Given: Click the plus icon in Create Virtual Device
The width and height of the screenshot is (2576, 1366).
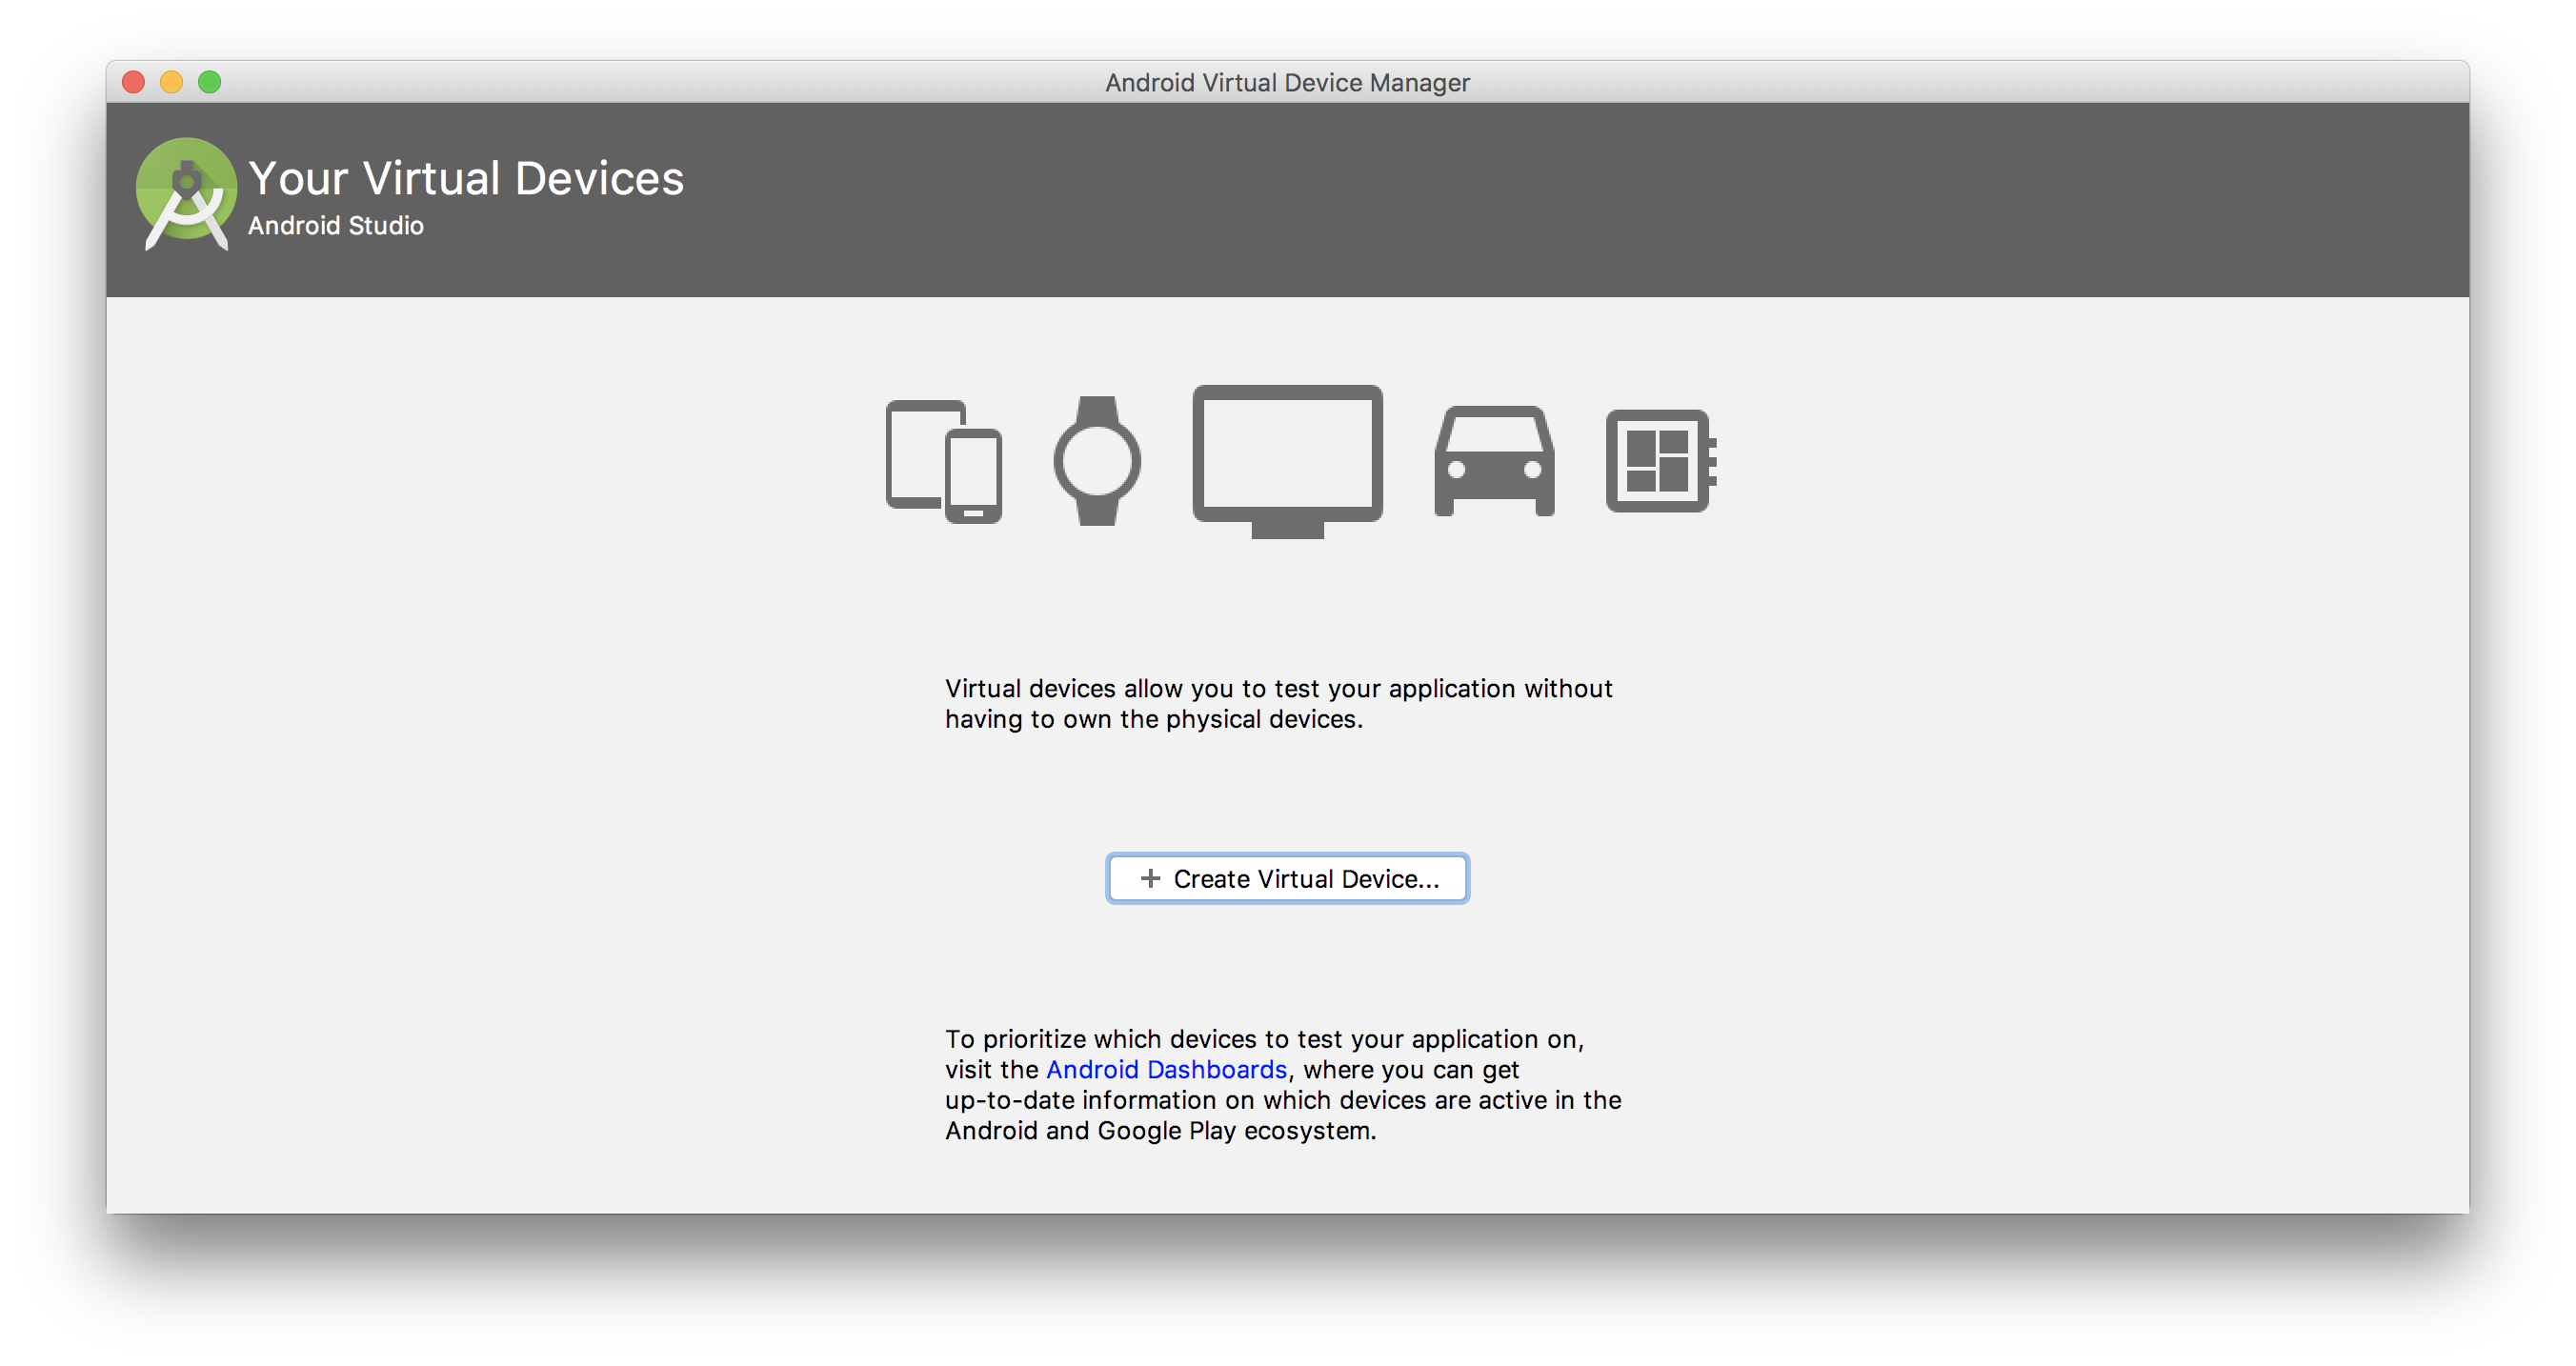Looking at the screenshot, I should tap(1150, 878).
